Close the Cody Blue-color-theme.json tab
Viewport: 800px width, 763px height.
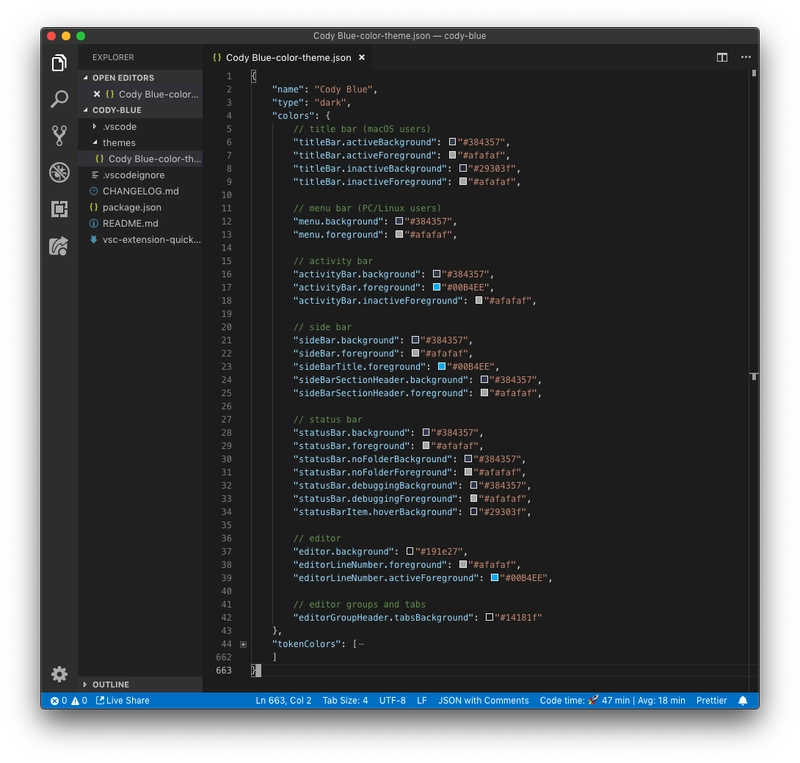(362, 58)
